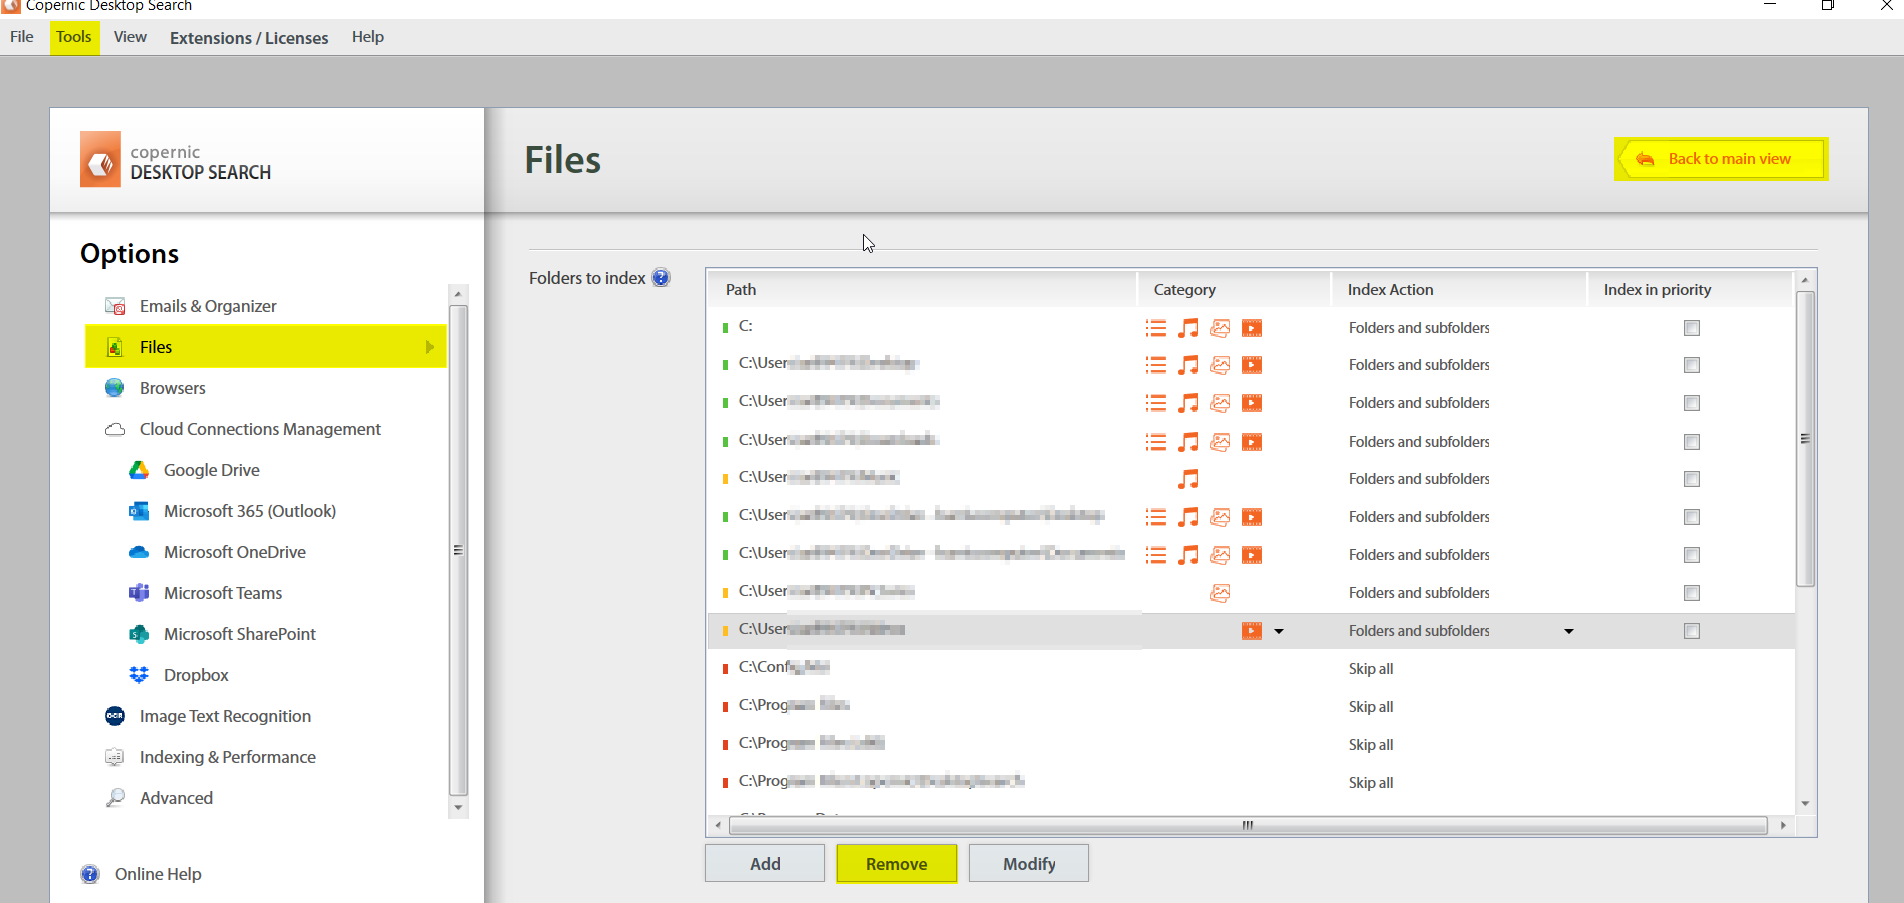This screenshot has height=903, width=1904.
Task: Click the Folders to index help icon
Action: click(661, 278)
